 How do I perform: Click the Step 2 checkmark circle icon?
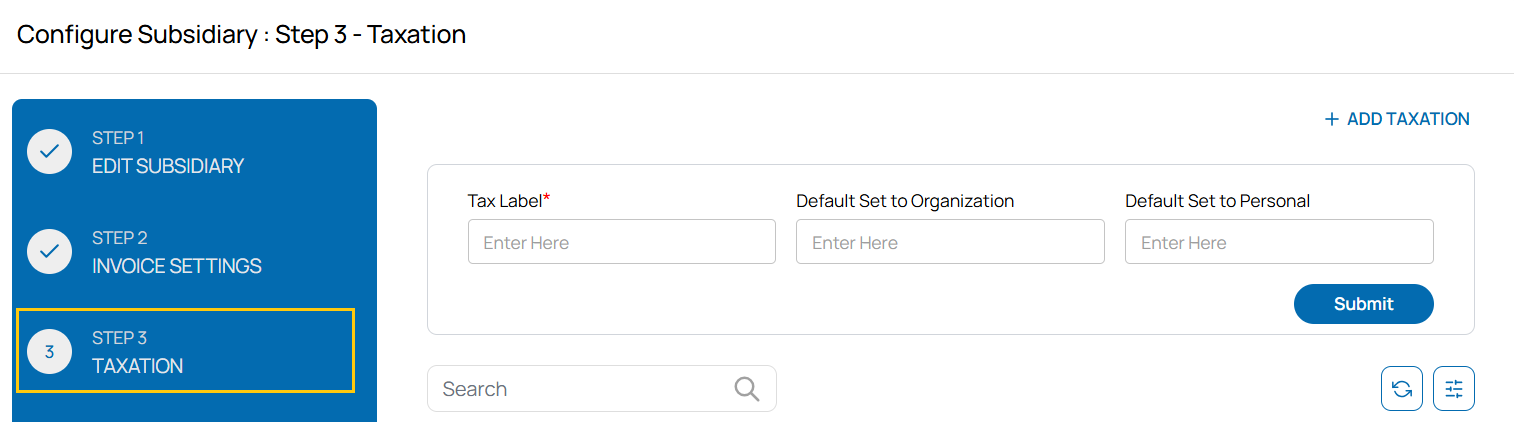pos(49,252)
